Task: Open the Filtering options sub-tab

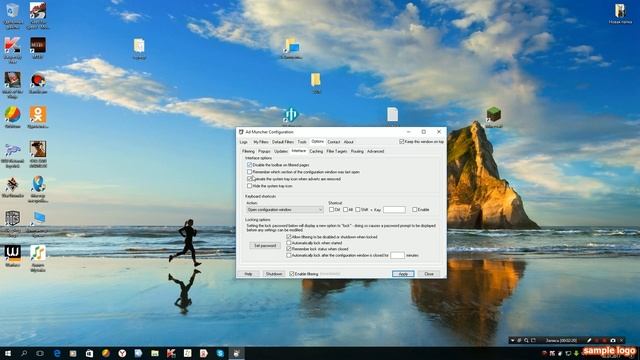Action: (248, 151)
